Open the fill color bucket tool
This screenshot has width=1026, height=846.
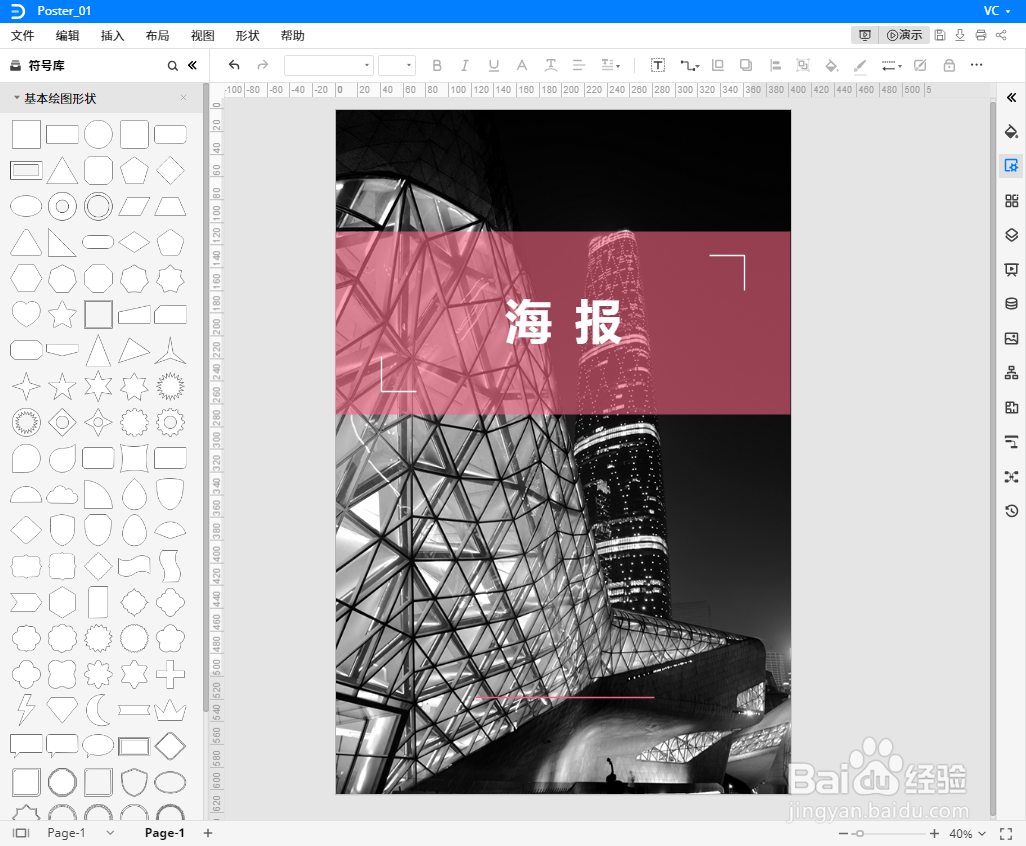pos(831,65)
